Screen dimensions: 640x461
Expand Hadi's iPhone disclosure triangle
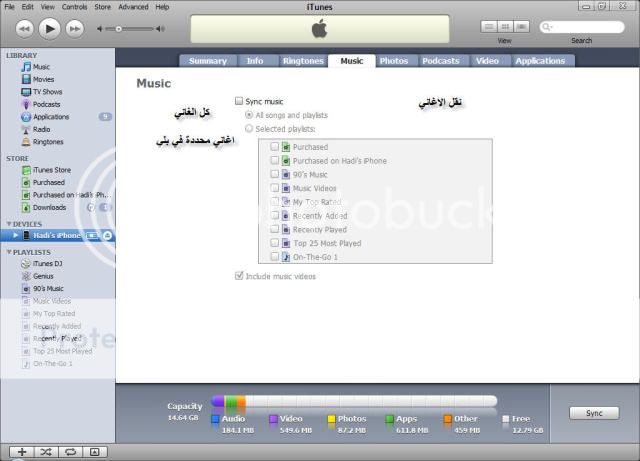pos(15,235)
